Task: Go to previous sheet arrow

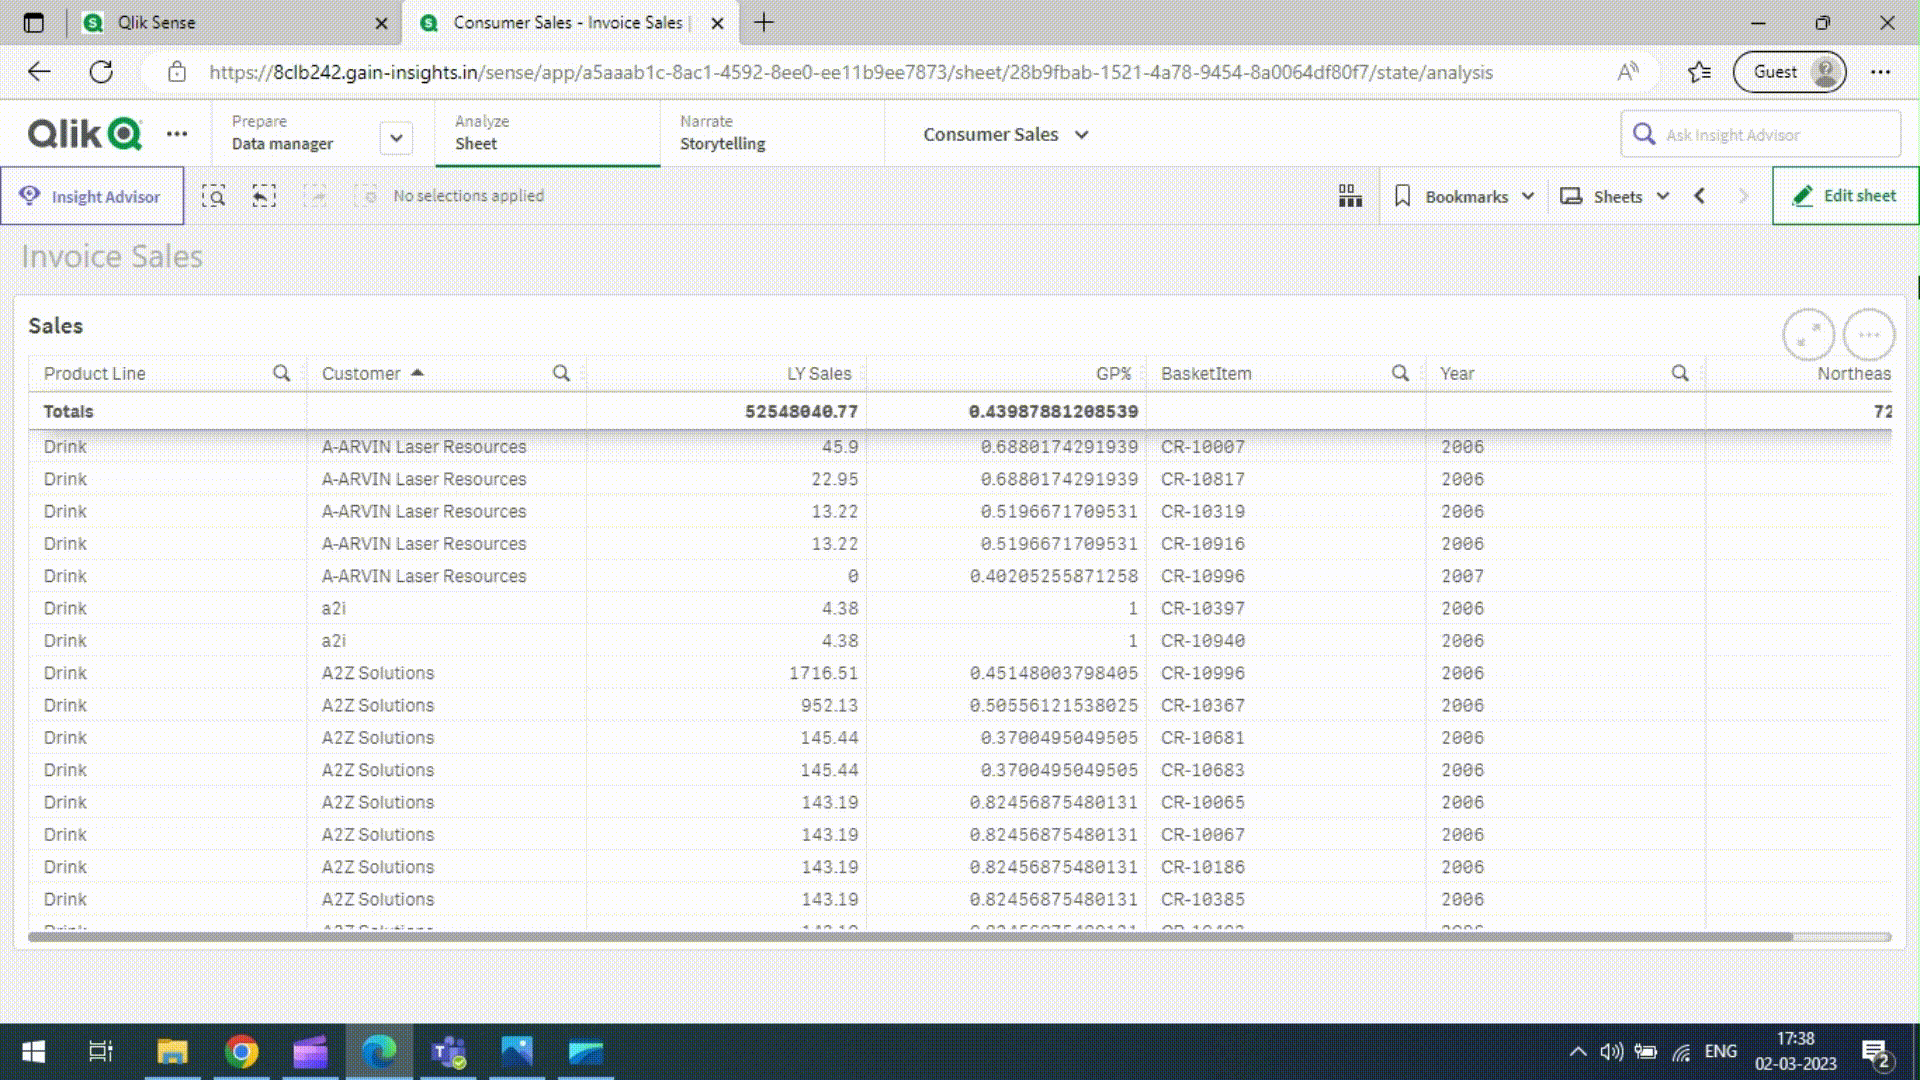Action: click(x=1700, y=196)
